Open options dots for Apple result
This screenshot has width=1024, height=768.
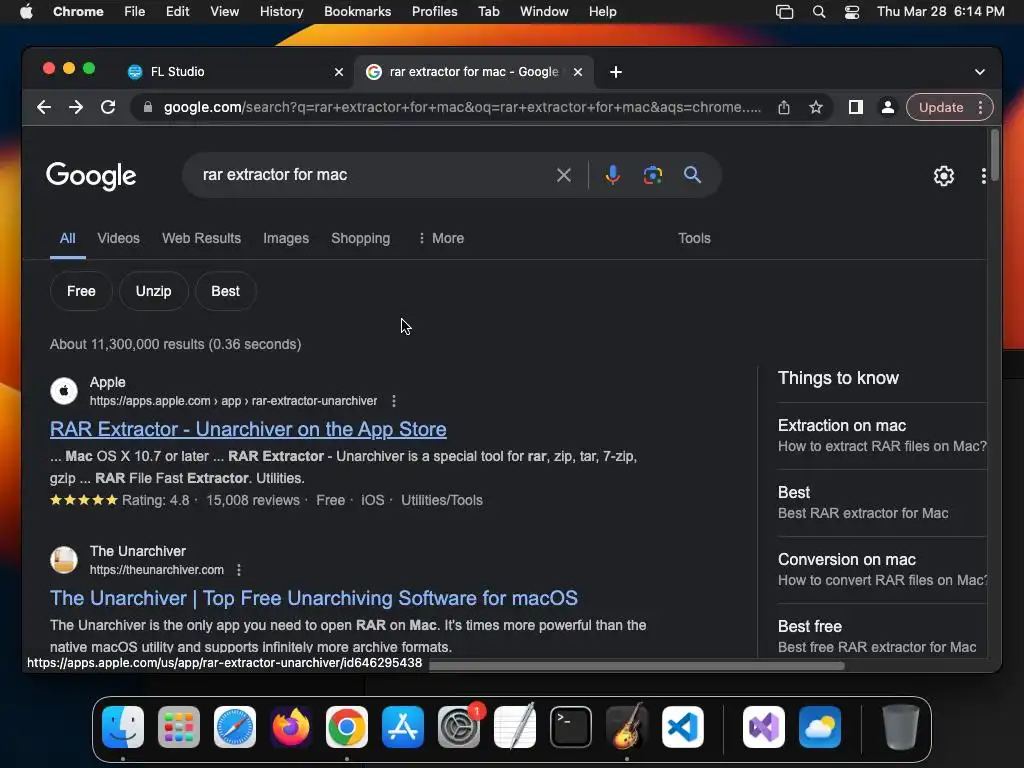[394, 401]
